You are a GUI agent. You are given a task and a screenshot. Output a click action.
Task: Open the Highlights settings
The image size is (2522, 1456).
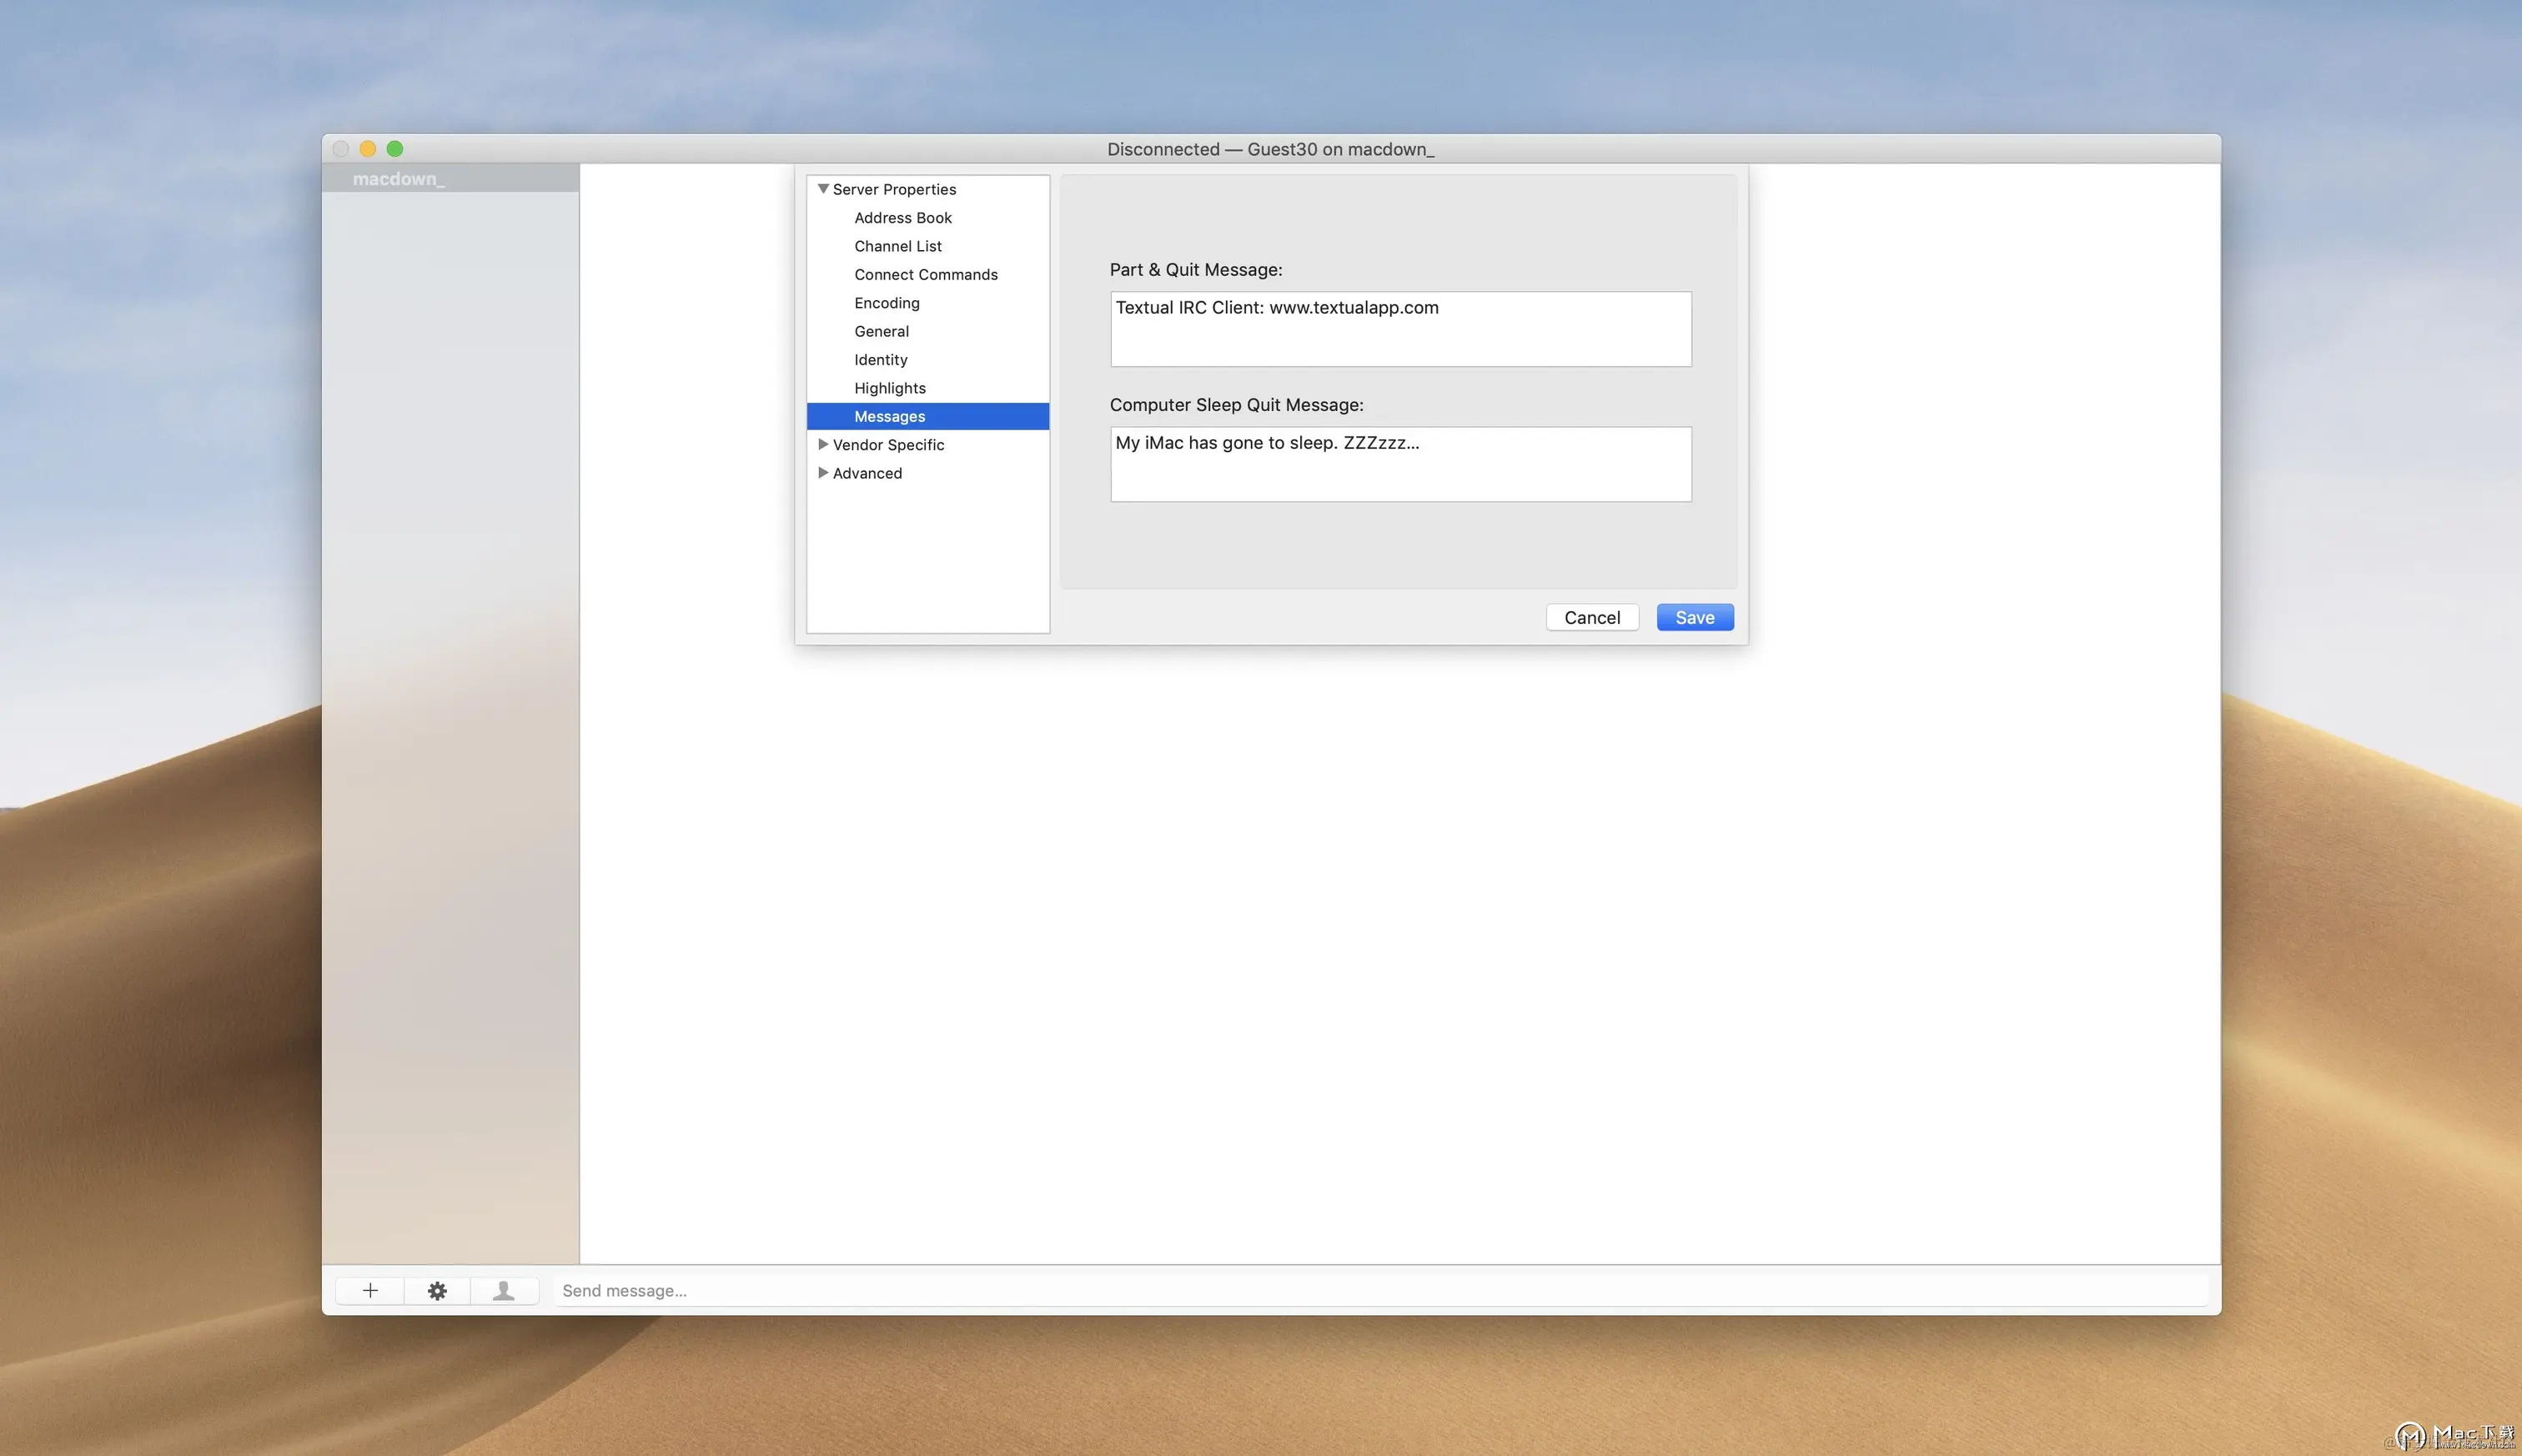[889, 388]
